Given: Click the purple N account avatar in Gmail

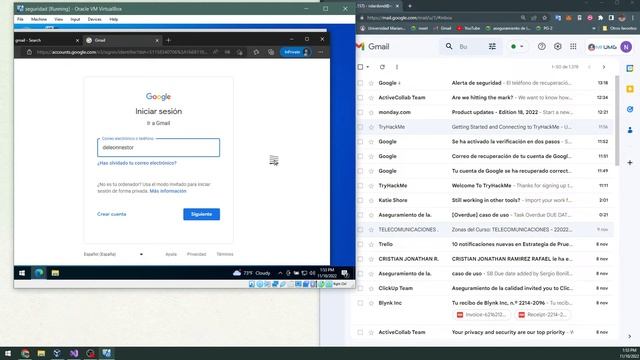Looking at the screenshot, I should coord(626,47).
